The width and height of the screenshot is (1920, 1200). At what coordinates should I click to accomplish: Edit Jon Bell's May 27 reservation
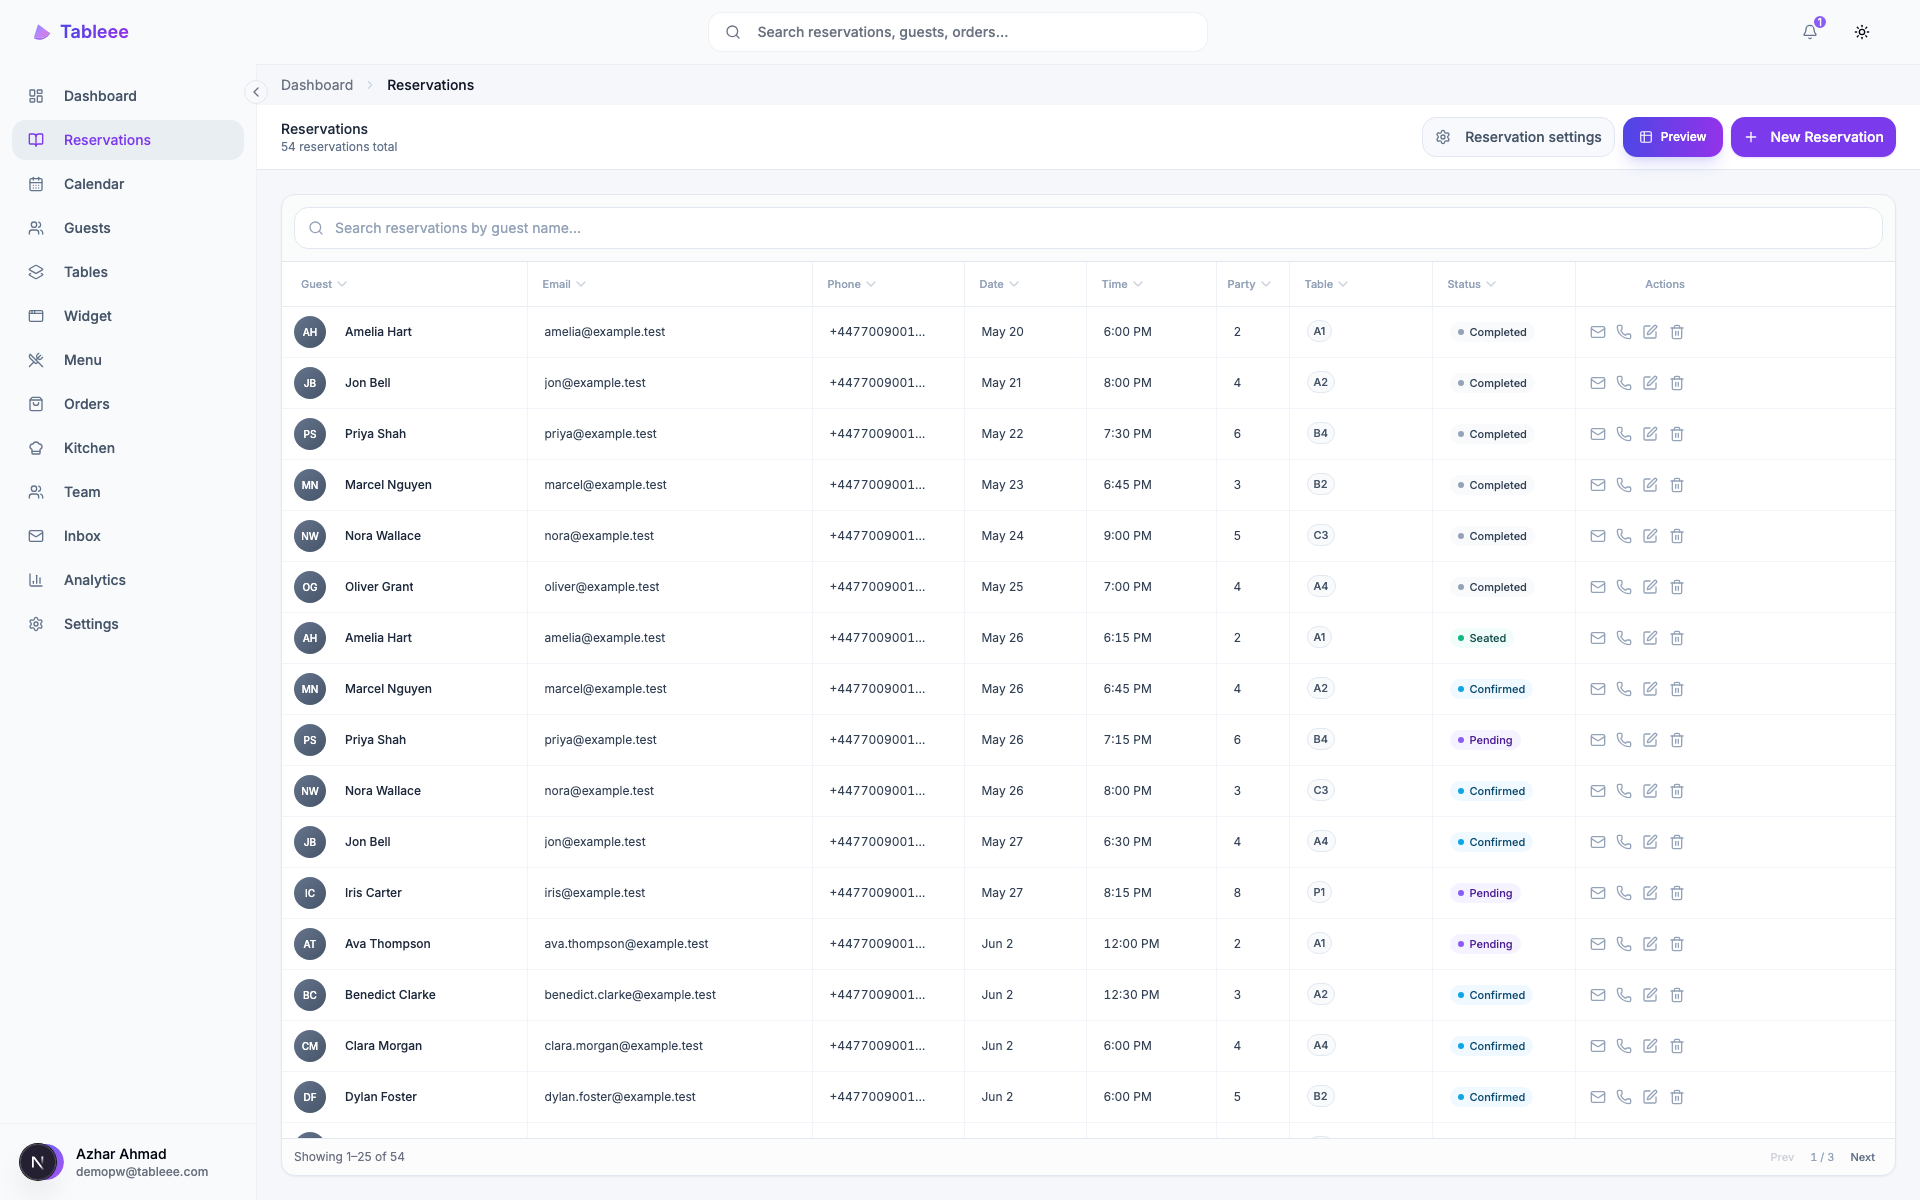[x=1650, y=842]
